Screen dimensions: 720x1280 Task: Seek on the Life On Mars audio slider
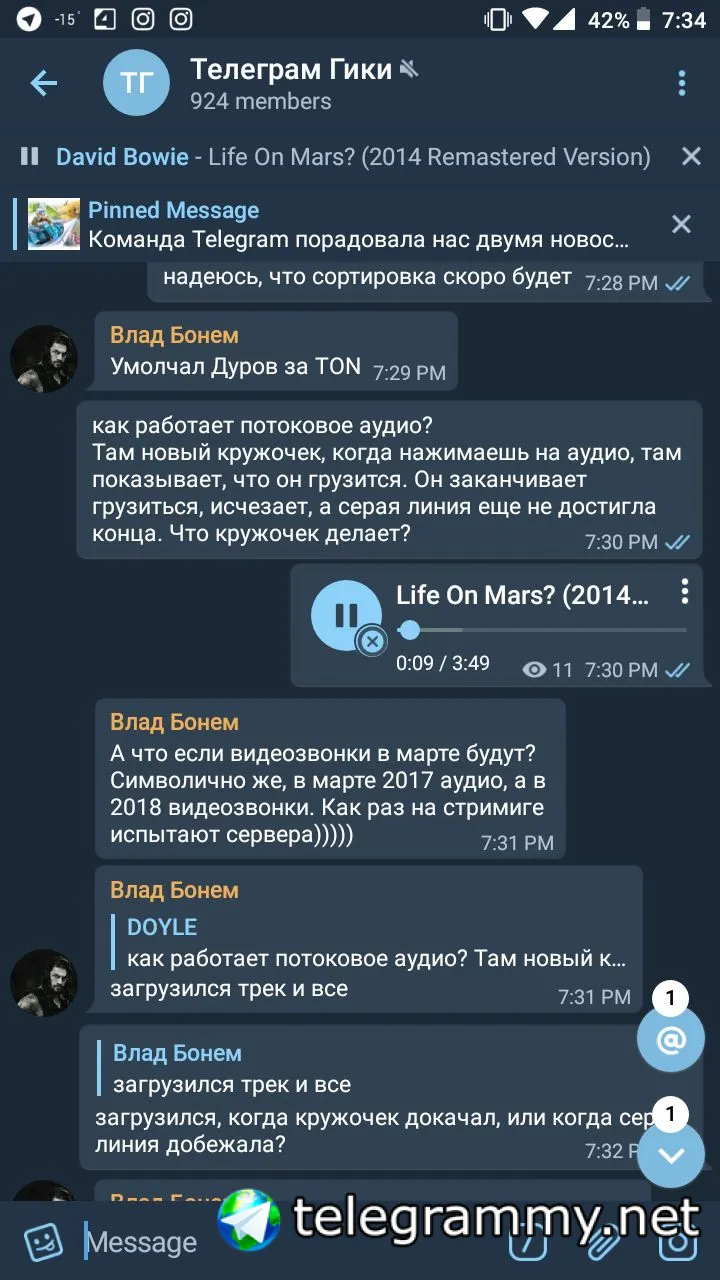pyautogui.click(x=541, y=630)
